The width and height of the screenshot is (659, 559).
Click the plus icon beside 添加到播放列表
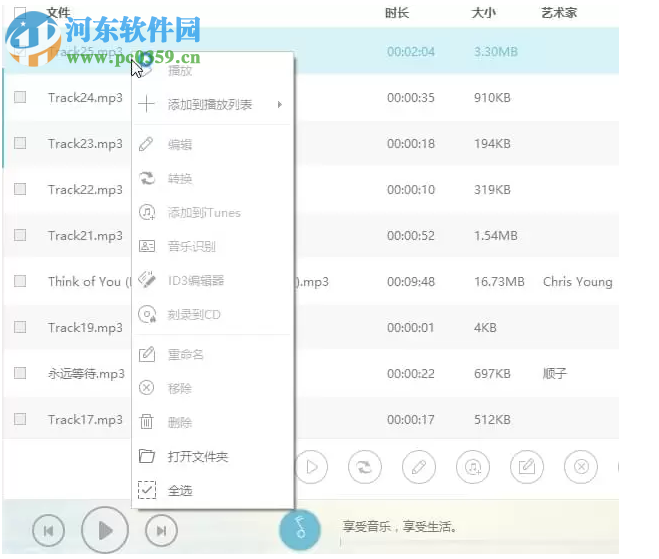click(x=146, y=104)
